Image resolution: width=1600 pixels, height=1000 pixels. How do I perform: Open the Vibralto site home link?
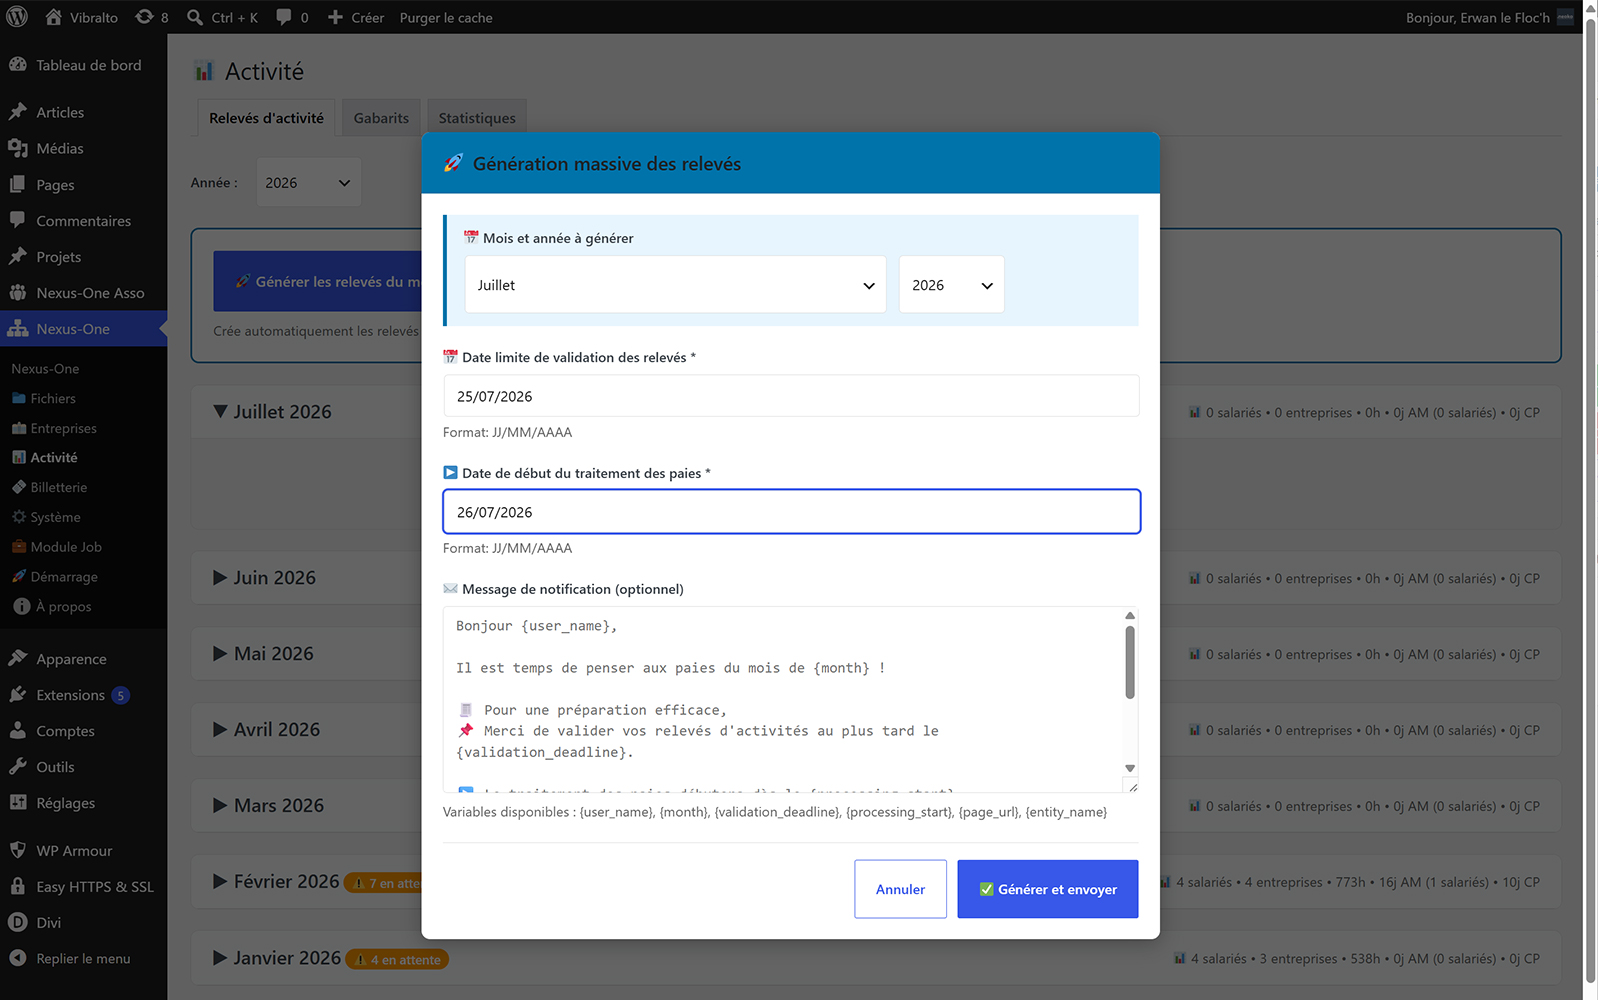point(82,17)
